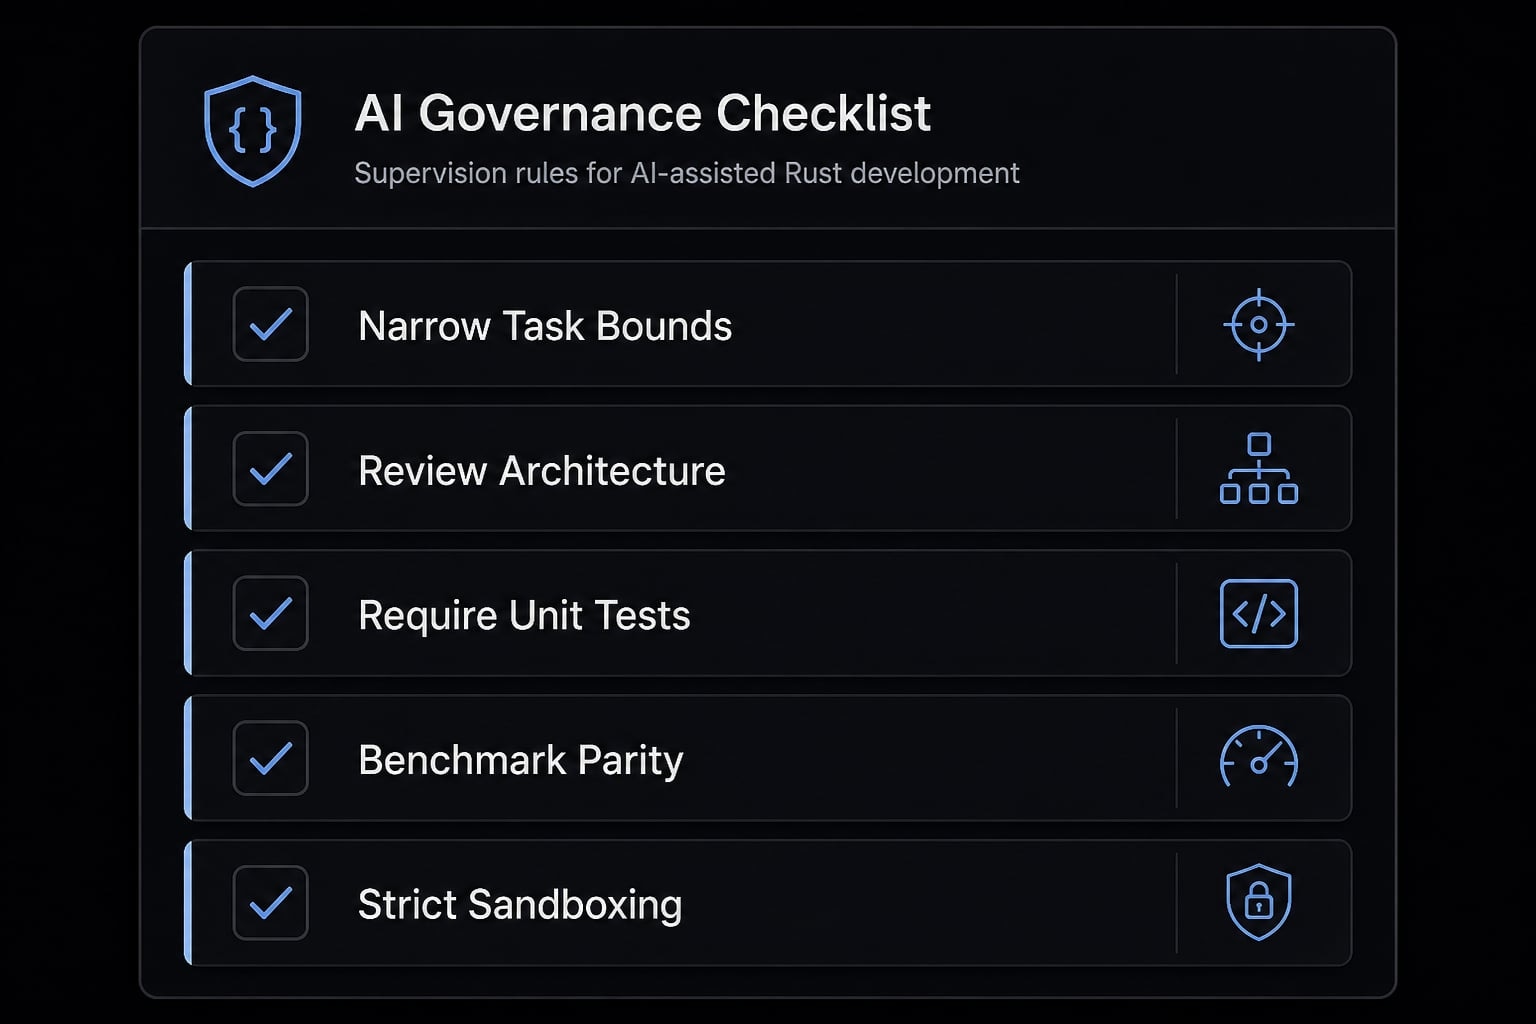1536x1024 pixels.
Task: Uncheck the Strict Sandboxing checkbox
Action: coord(271,902)
